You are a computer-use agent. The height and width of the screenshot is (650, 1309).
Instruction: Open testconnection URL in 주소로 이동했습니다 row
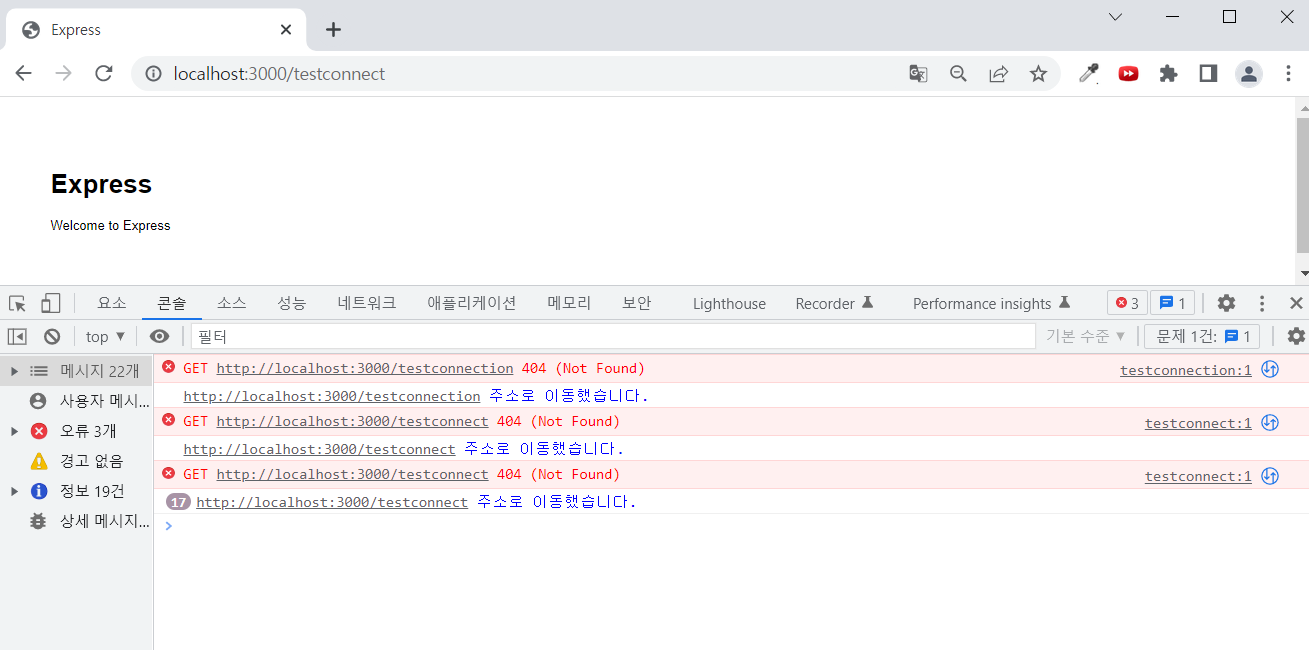[x=332, y=396]
